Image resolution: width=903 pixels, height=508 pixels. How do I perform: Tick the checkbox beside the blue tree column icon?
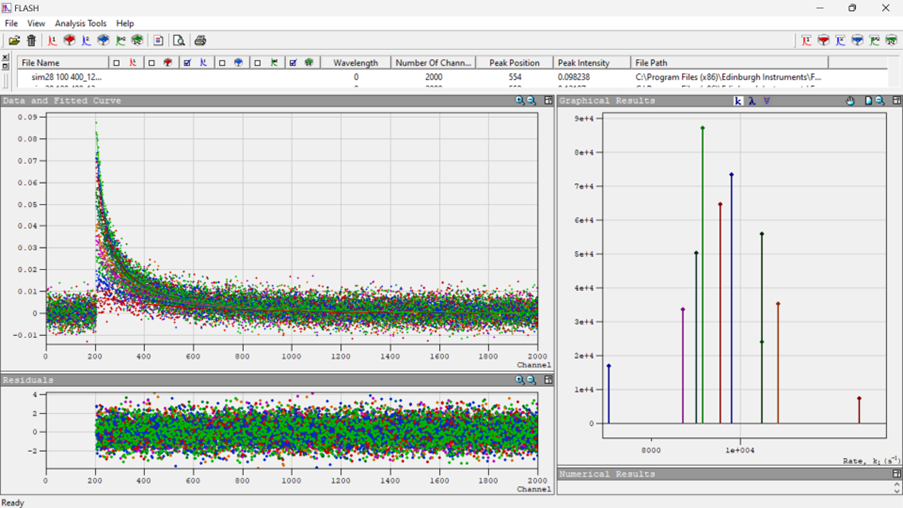(222, 63)
